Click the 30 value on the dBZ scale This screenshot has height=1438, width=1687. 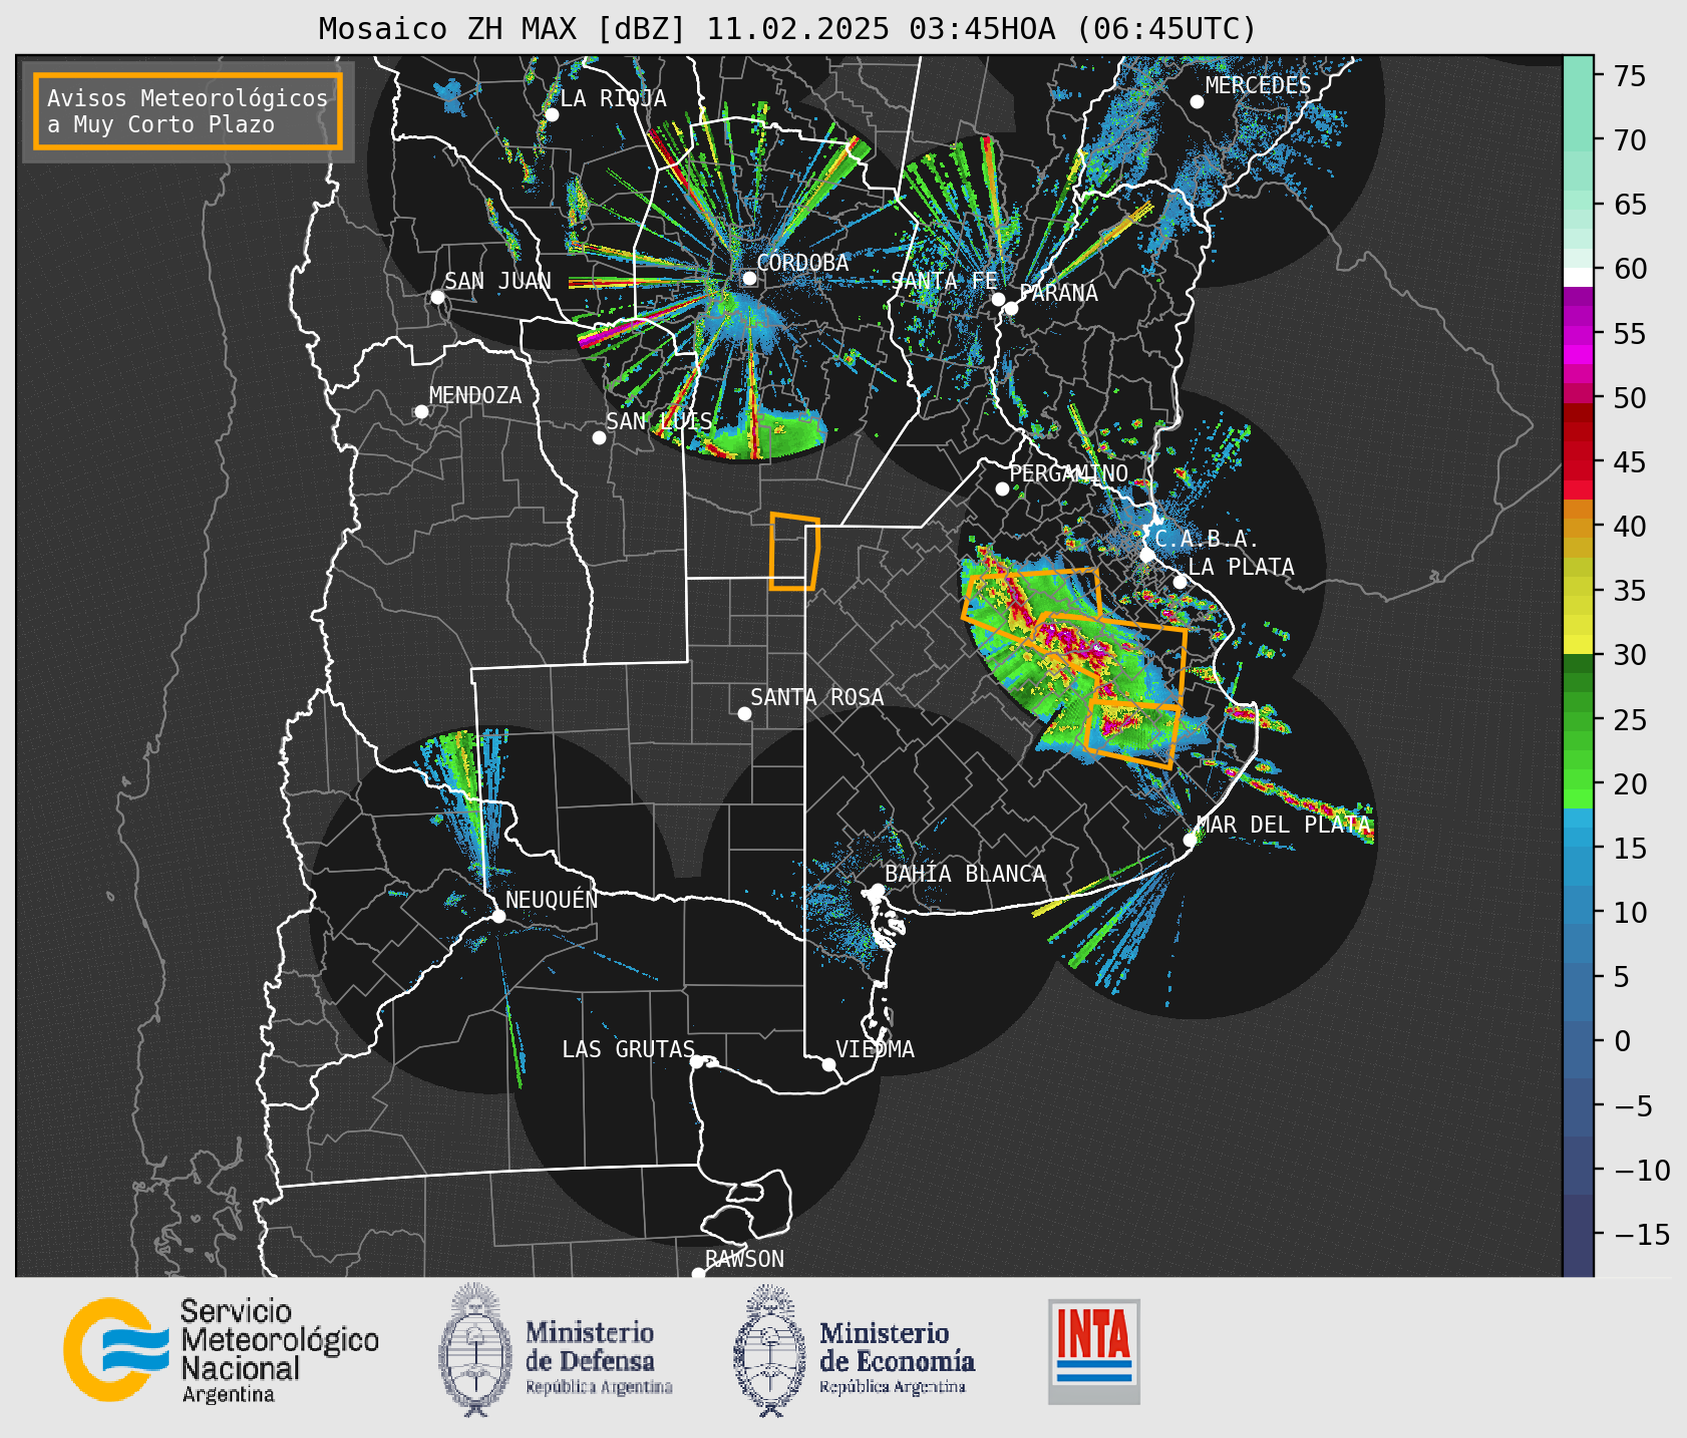point(1630,655)
